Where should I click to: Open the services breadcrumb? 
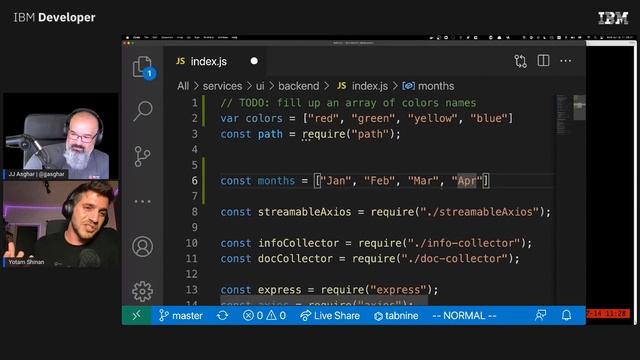point(222,86)
